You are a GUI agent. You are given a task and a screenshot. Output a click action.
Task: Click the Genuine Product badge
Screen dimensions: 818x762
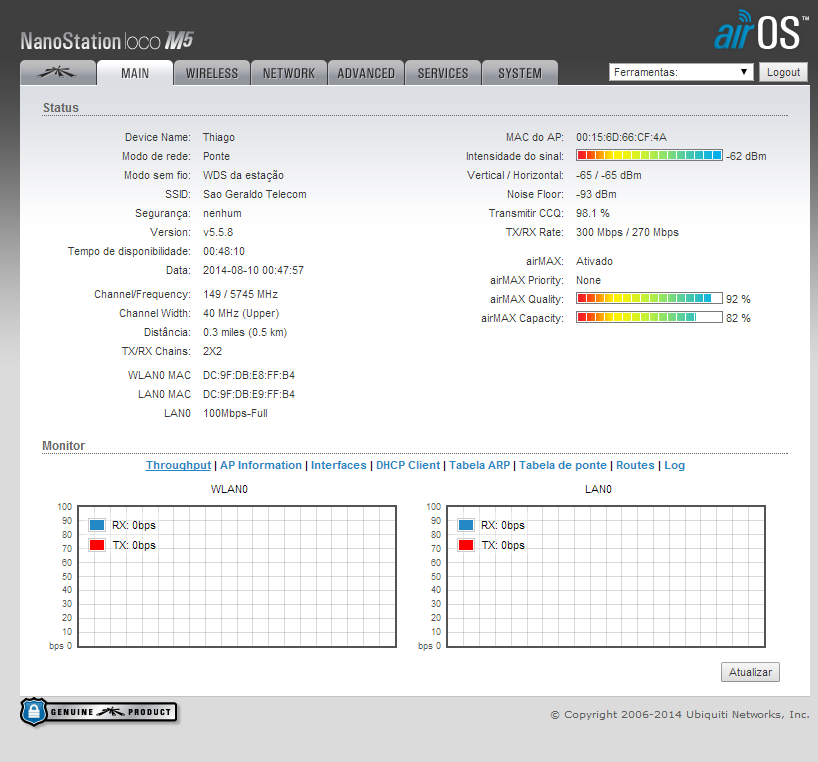[99, 712]
